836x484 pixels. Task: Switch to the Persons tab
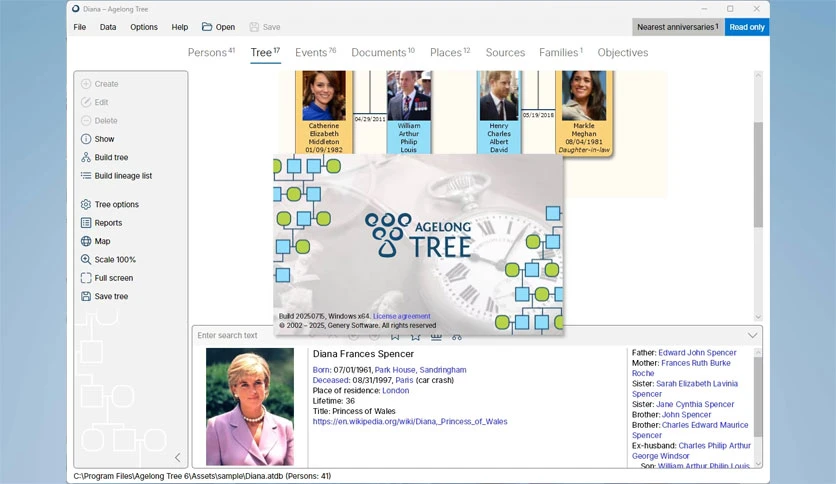point(211,52)
